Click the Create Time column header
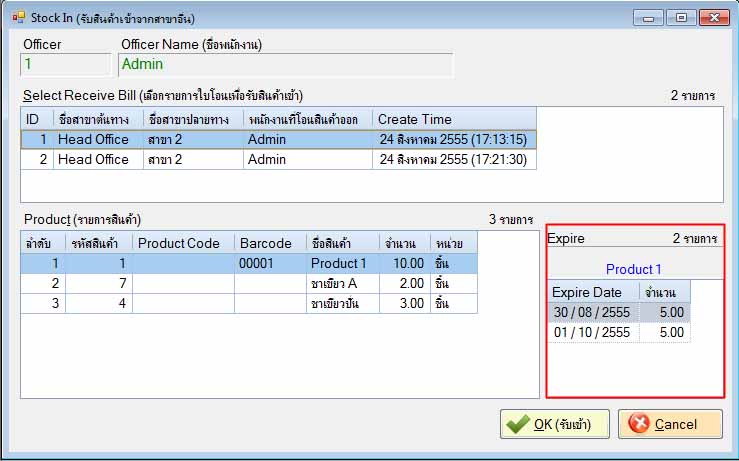 click(x=454, y=119)
